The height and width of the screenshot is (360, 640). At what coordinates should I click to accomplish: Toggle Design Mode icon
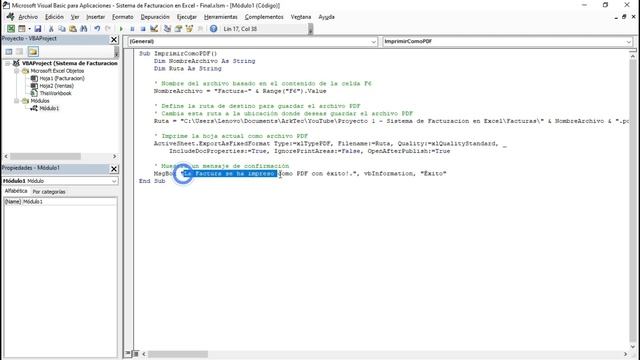154,29
